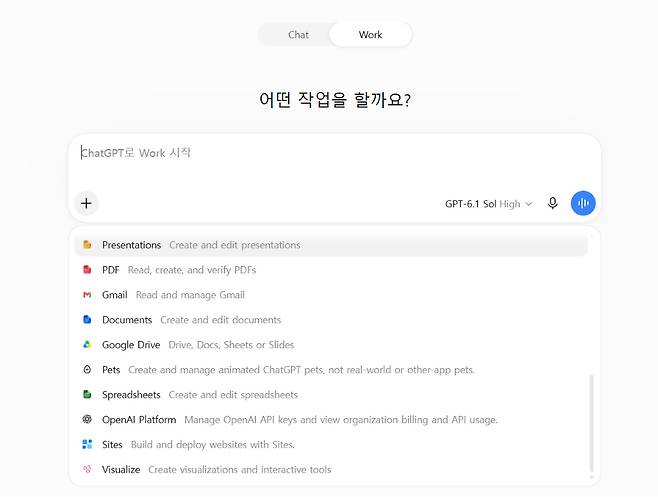Click the Pets icon
This screenshot has height=497, width=658.
click(87, 369)
